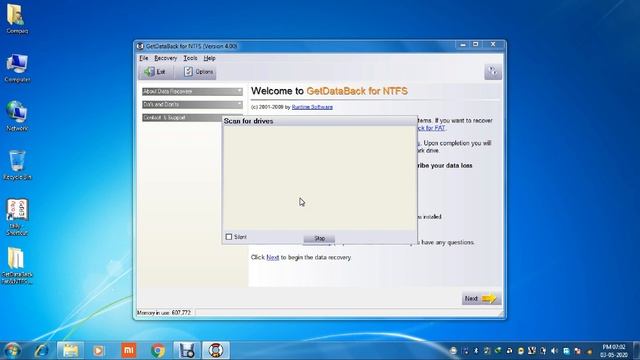Open the Options toolbar button
Viewport: 640px width, 360px height.
199,72
